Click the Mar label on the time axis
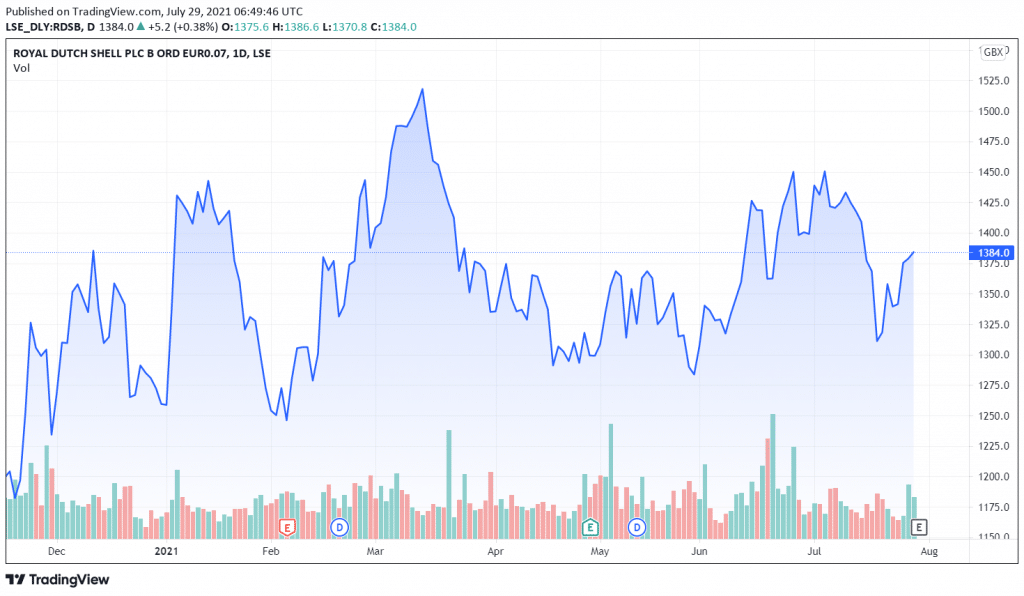1024x596 pixels. (x=375, y=552)
